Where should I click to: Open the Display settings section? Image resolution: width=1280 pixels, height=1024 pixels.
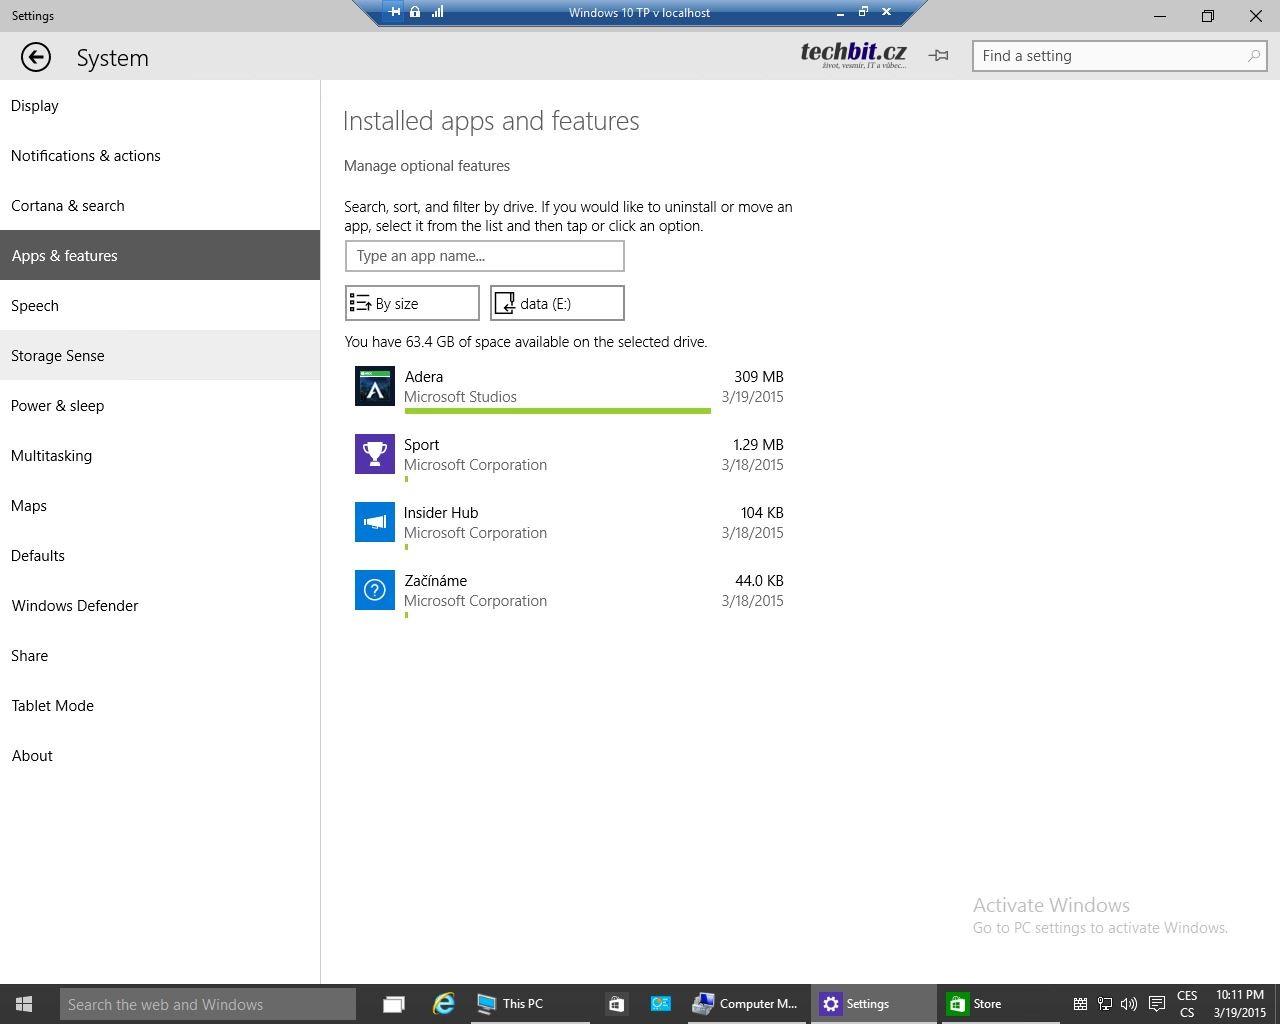pyautogui.click(x=35, y=106)
